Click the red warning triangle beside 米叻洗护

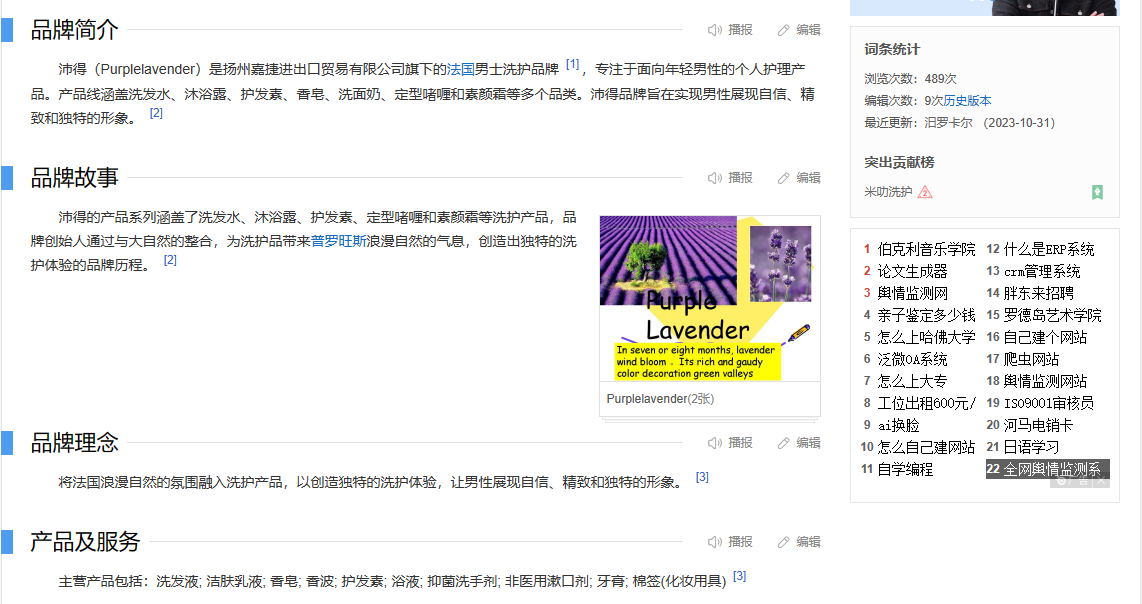[x=925, y=192]
